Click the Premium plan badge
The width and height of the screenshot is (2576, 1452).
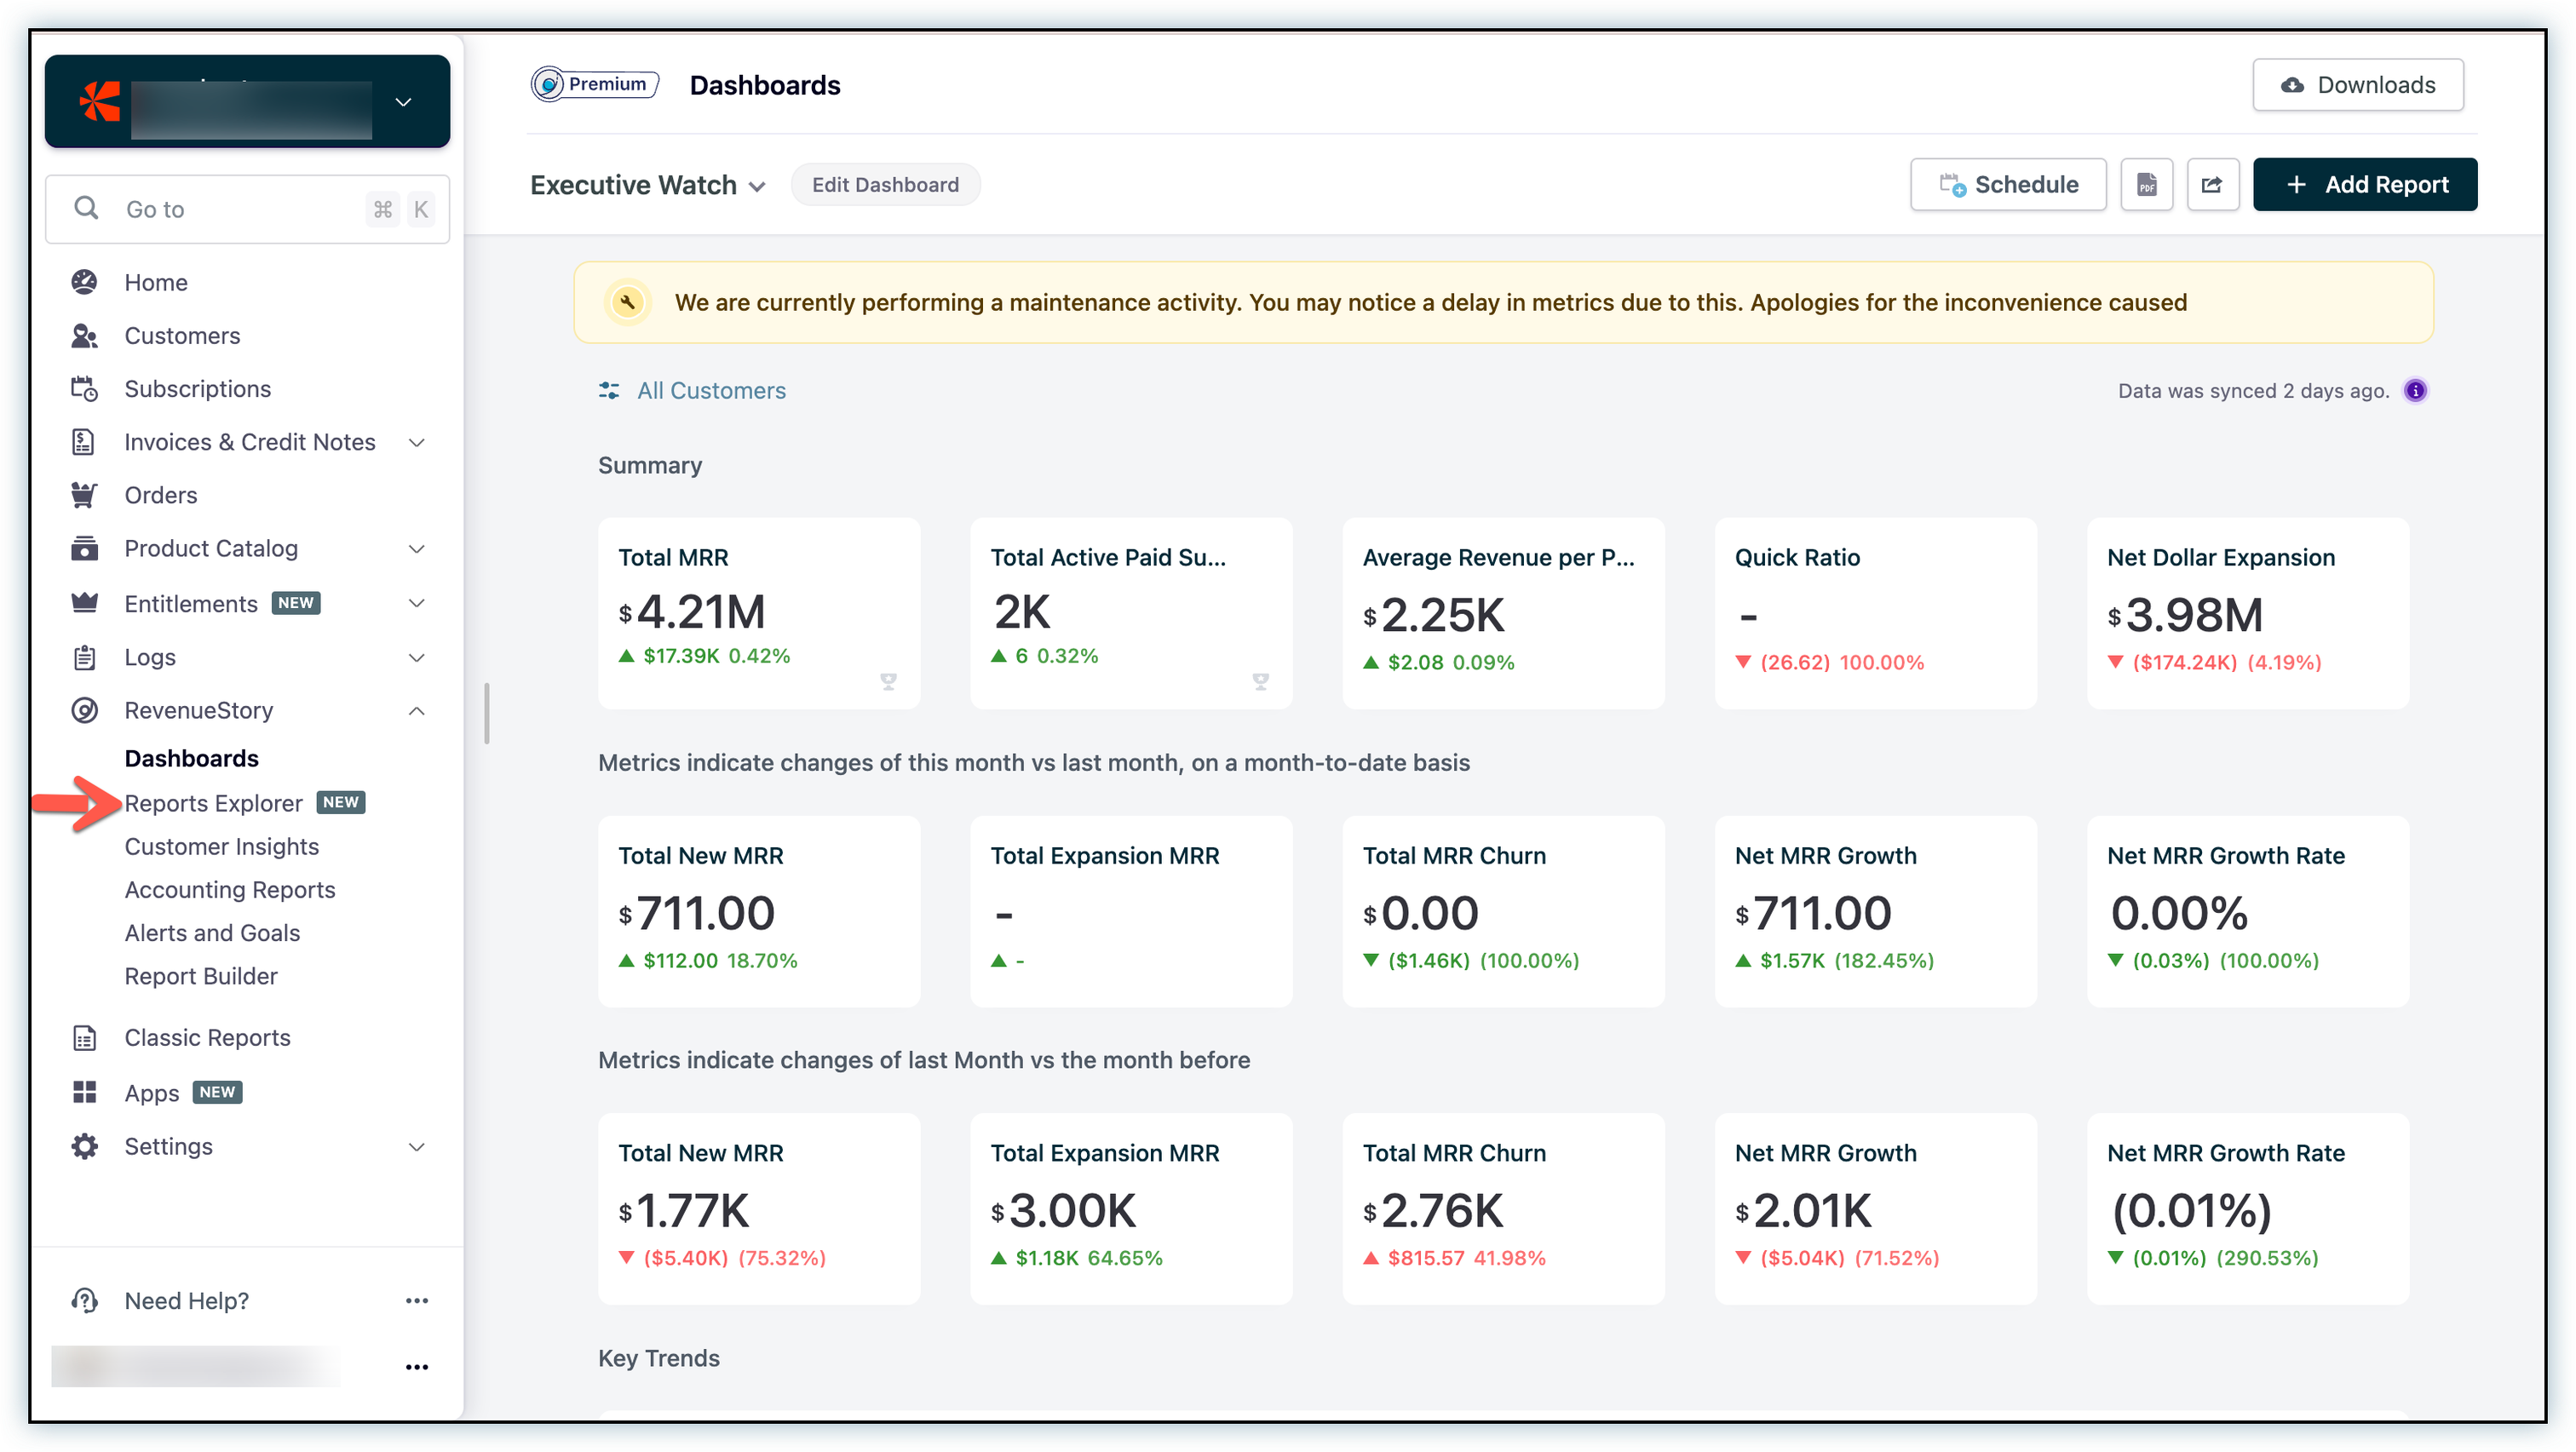pos(594,84)
